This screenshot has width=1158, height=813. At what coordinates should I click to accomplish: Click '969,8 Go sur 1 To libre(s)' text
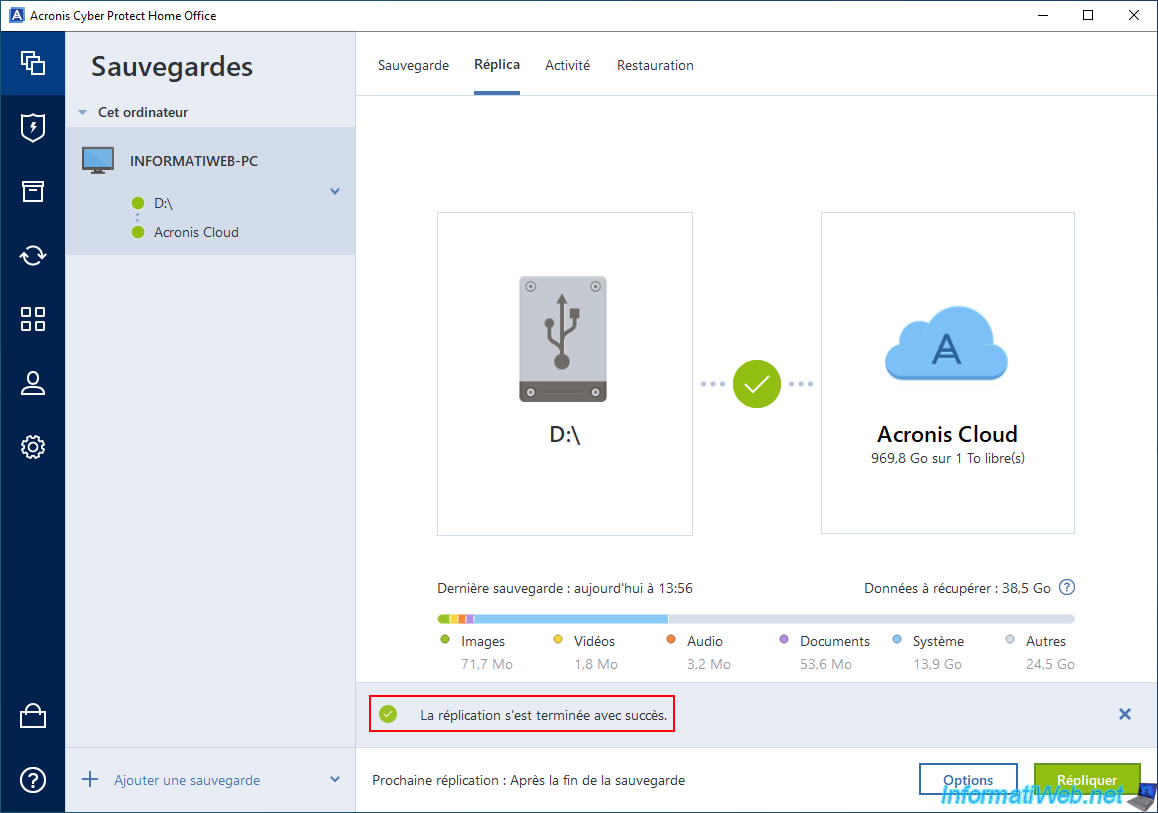pos(948,458)
